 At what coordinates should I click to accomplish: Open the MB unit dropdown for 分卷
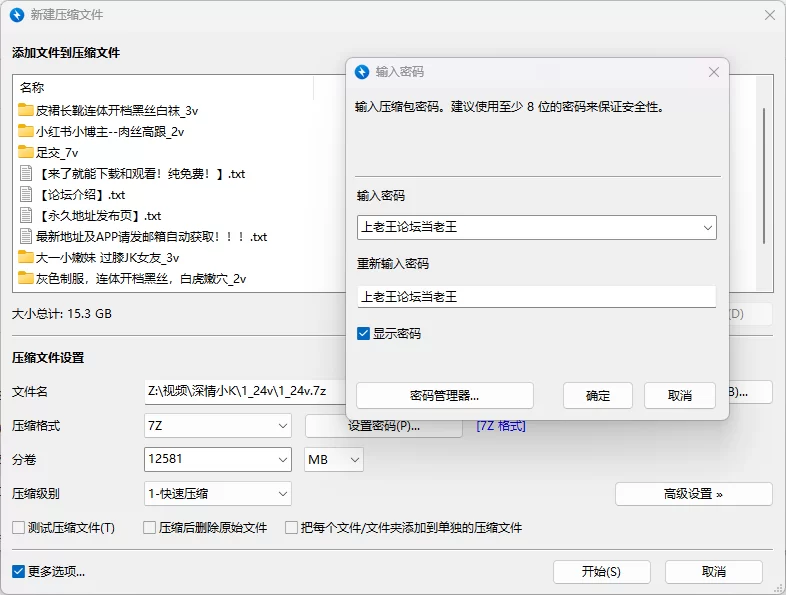(354, 460)
